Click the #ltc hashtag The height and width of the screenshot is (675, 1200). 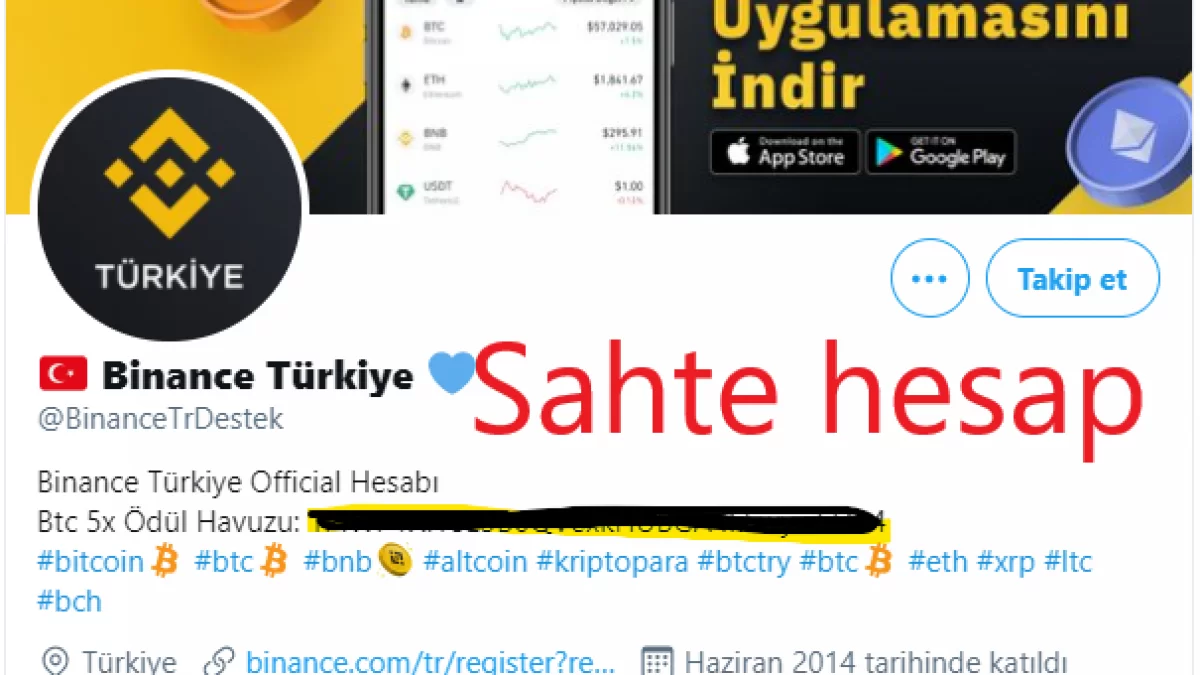pyautogui.click(x=1068, y=562)
